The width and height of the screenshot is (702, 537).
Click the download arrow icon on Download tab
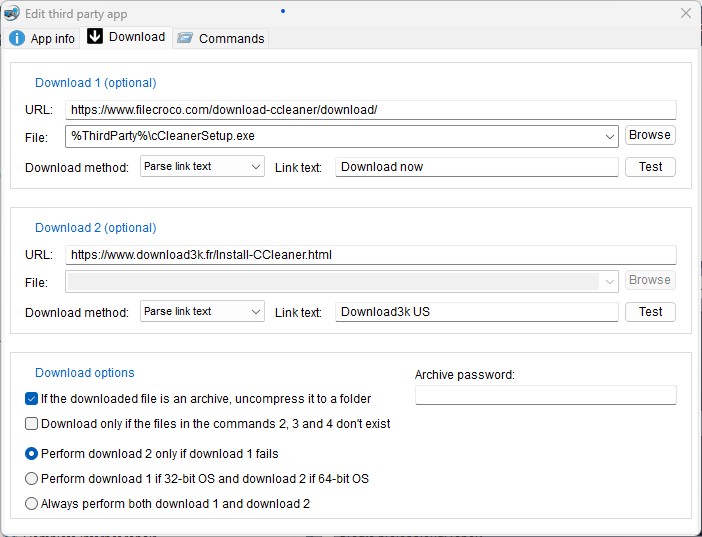coord(94,36)
